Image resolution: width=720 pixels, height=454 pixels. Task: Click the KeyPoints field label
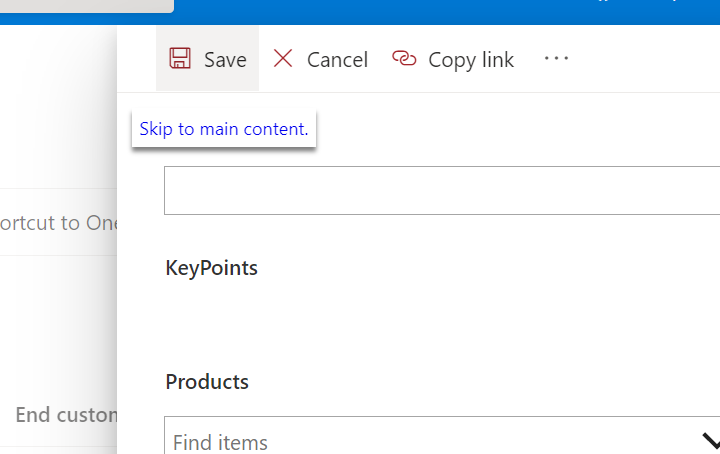pyautogui.click(x=212, y=268)
